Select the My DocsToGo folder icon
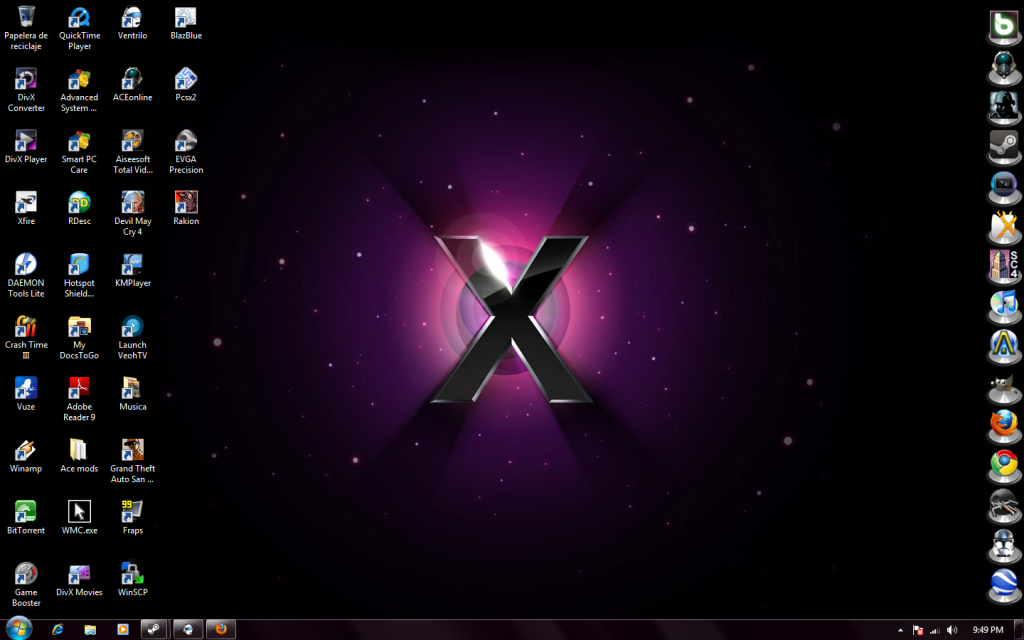 (x=79, y=337)
